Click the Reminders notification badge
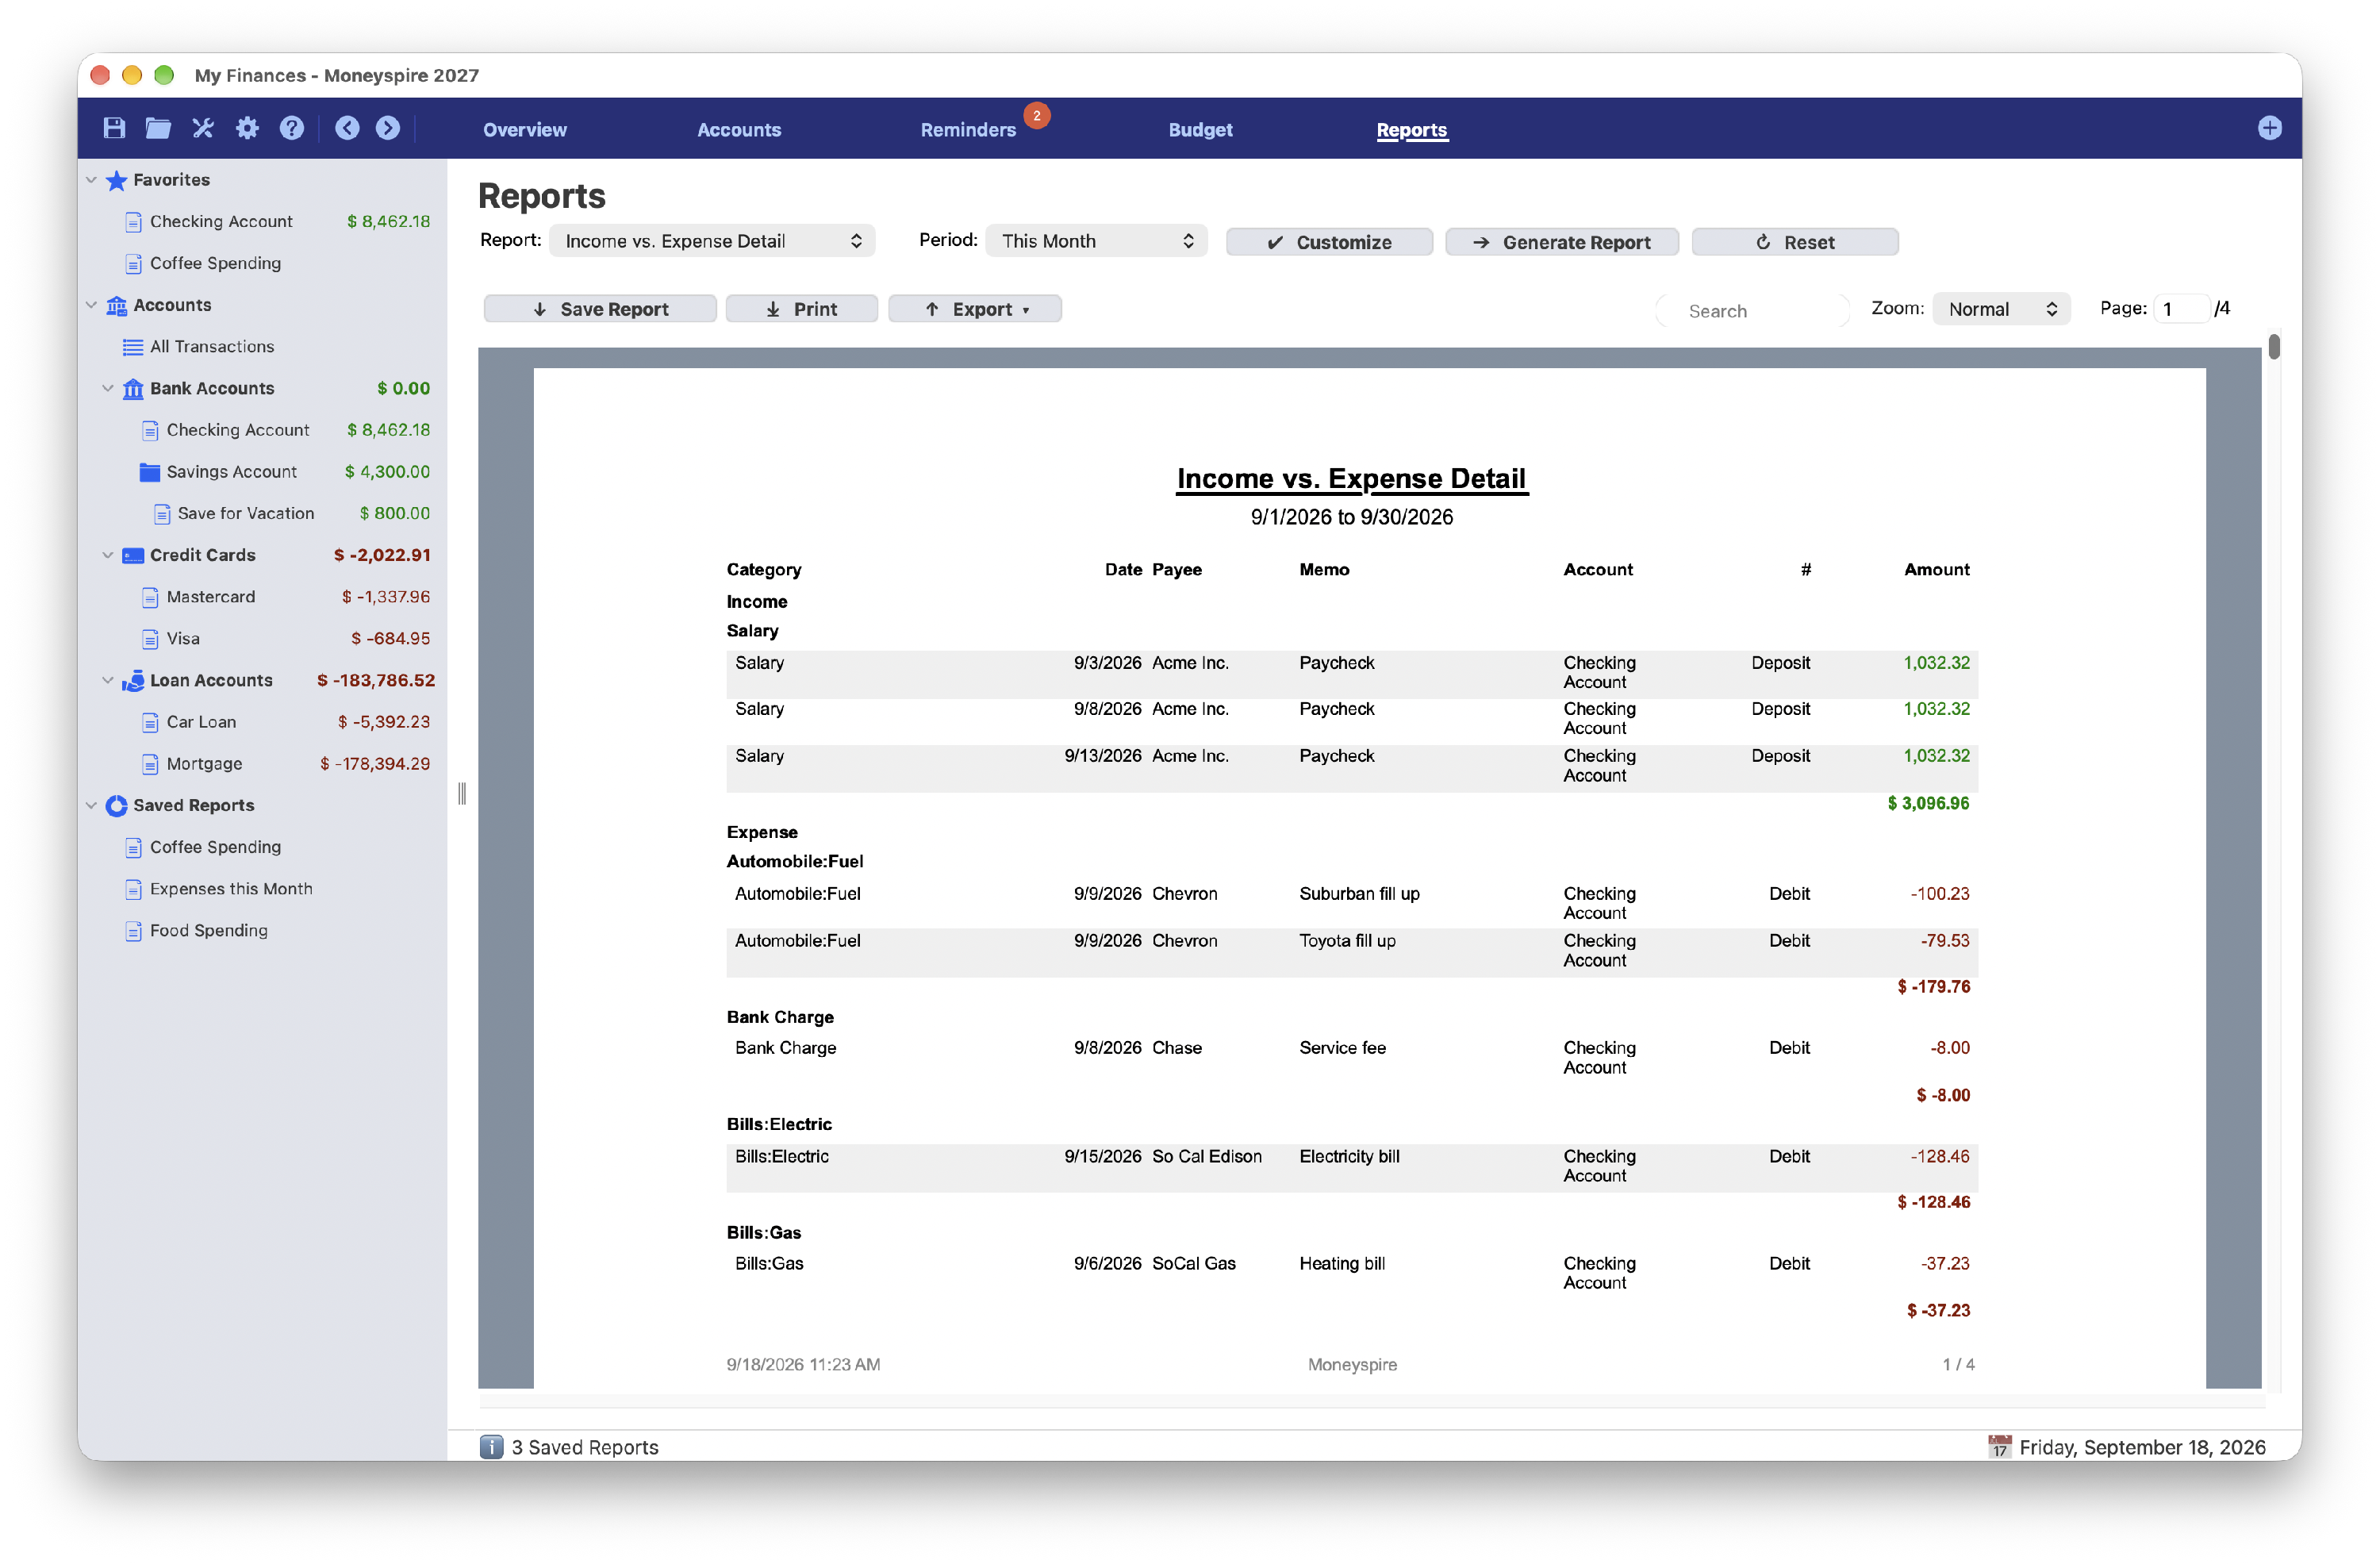2380x1564 pixels. (1037, 116)
